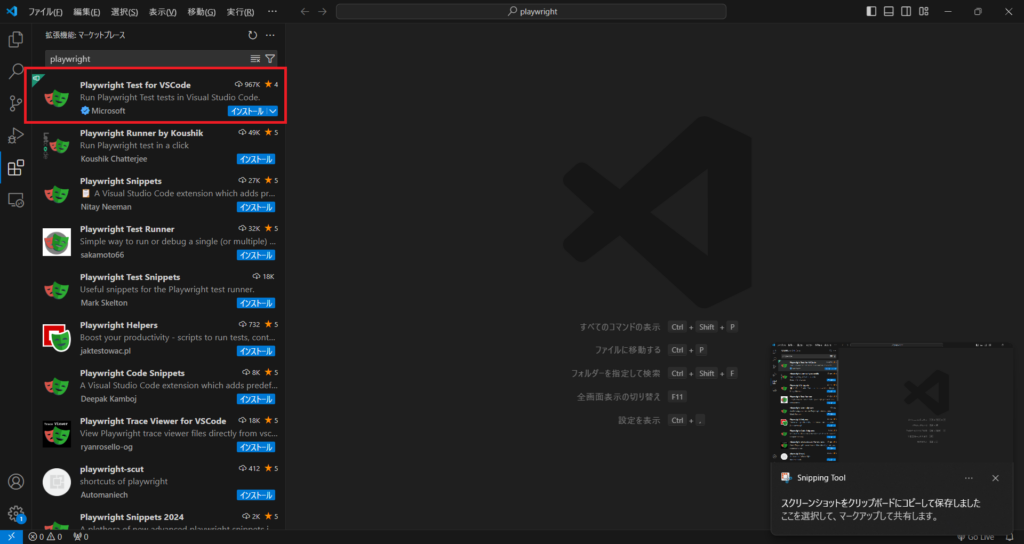Click the Accounts icon in activity bar

(x=16, y=482)
